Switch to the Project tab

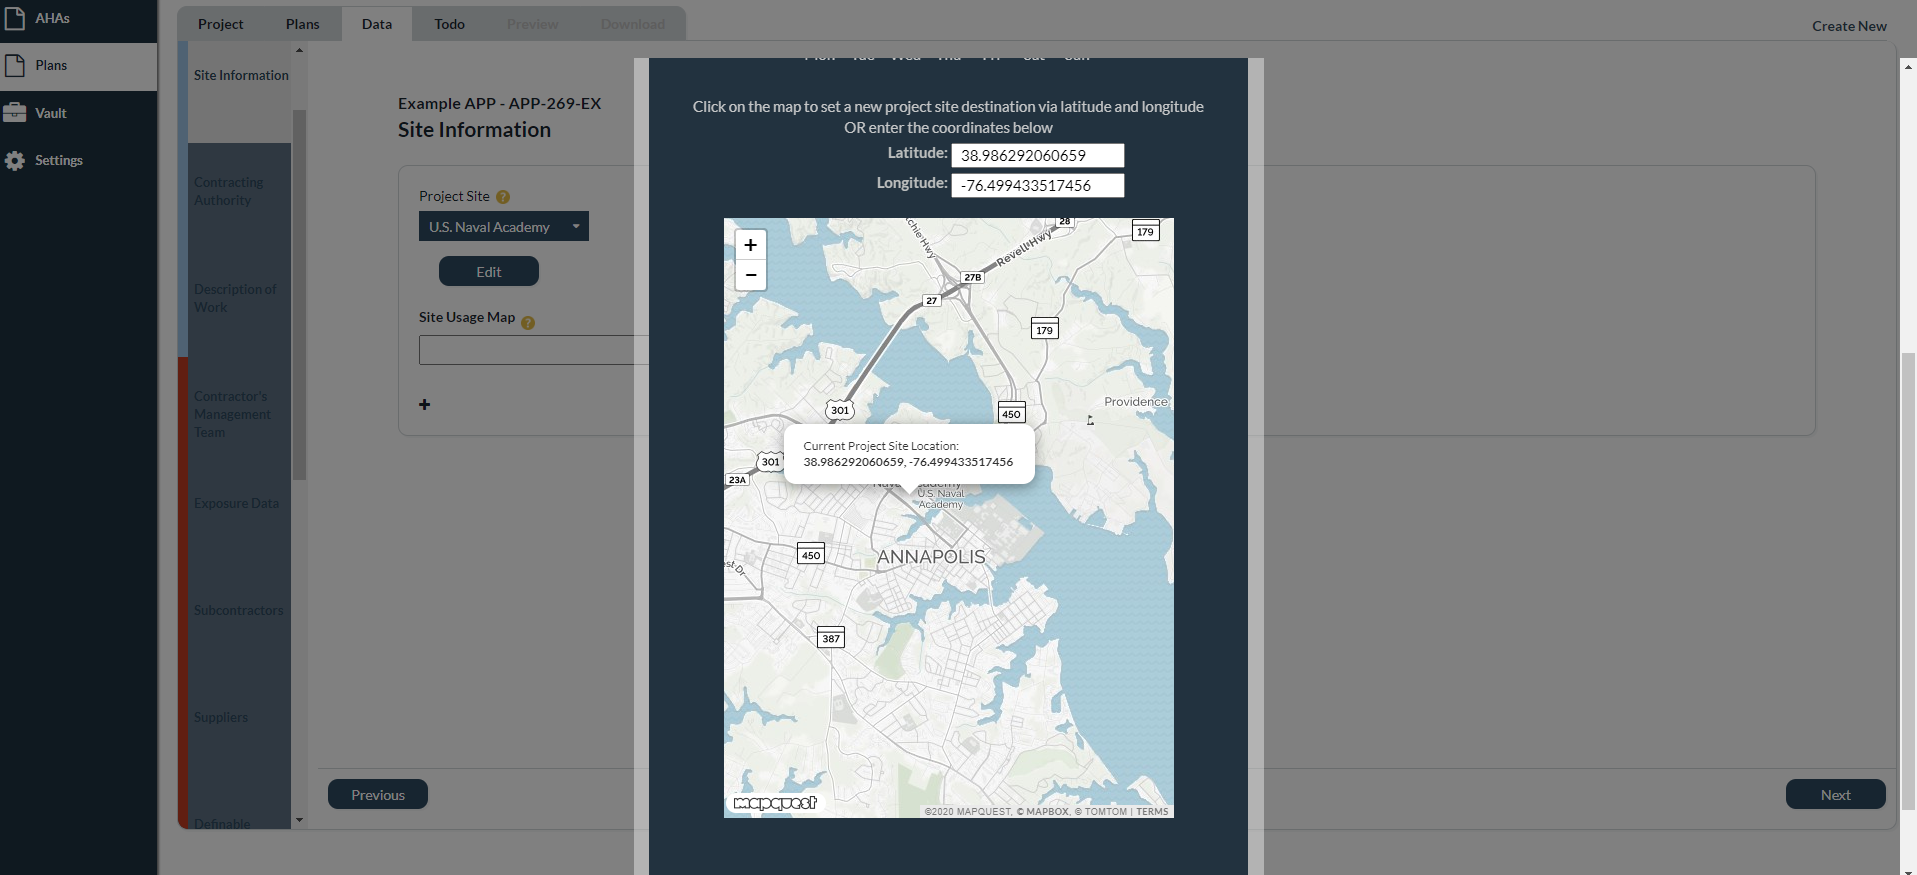(x=220, y=24)
